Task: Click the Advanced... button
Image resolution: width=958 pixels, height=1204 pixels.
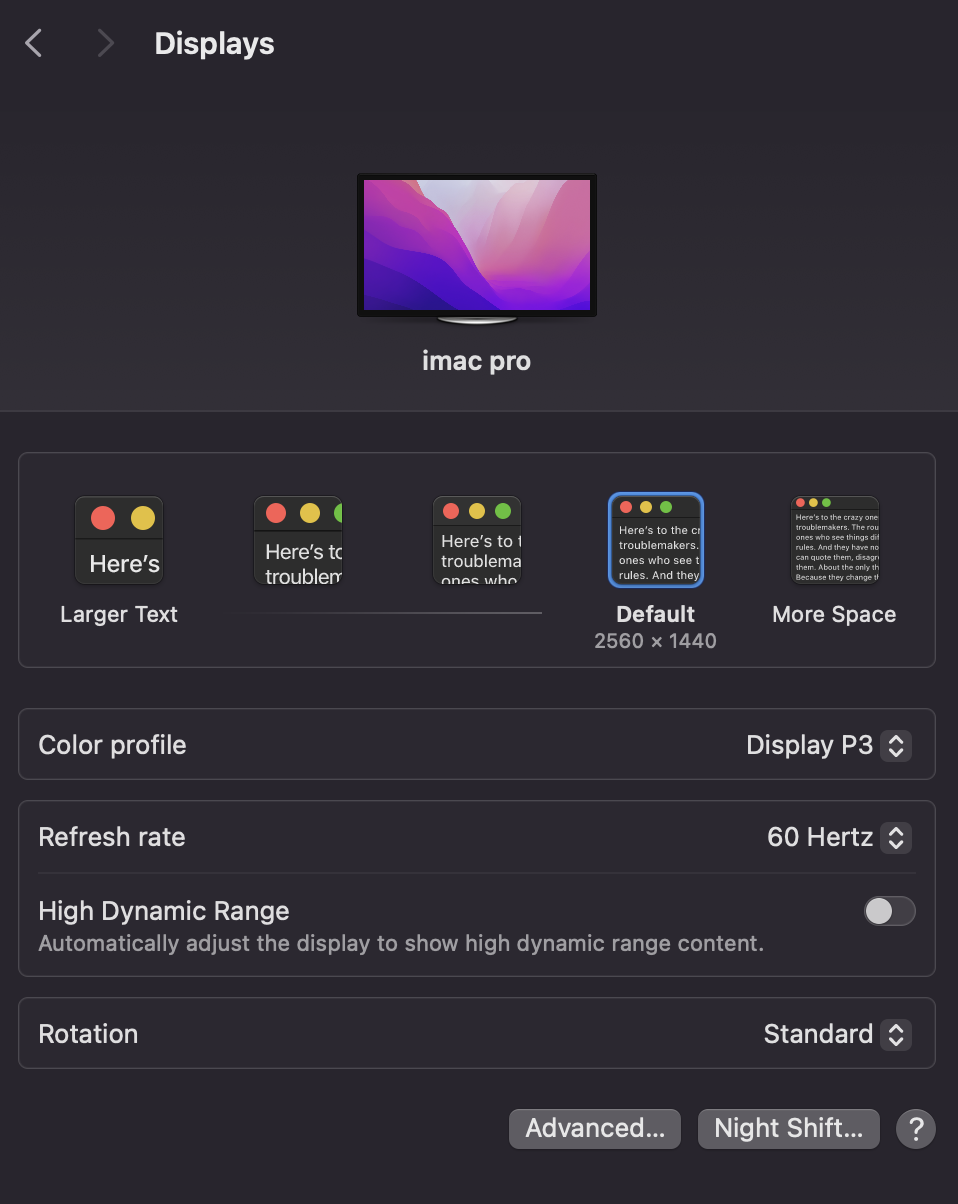Action: click(x=595, y=1129)
